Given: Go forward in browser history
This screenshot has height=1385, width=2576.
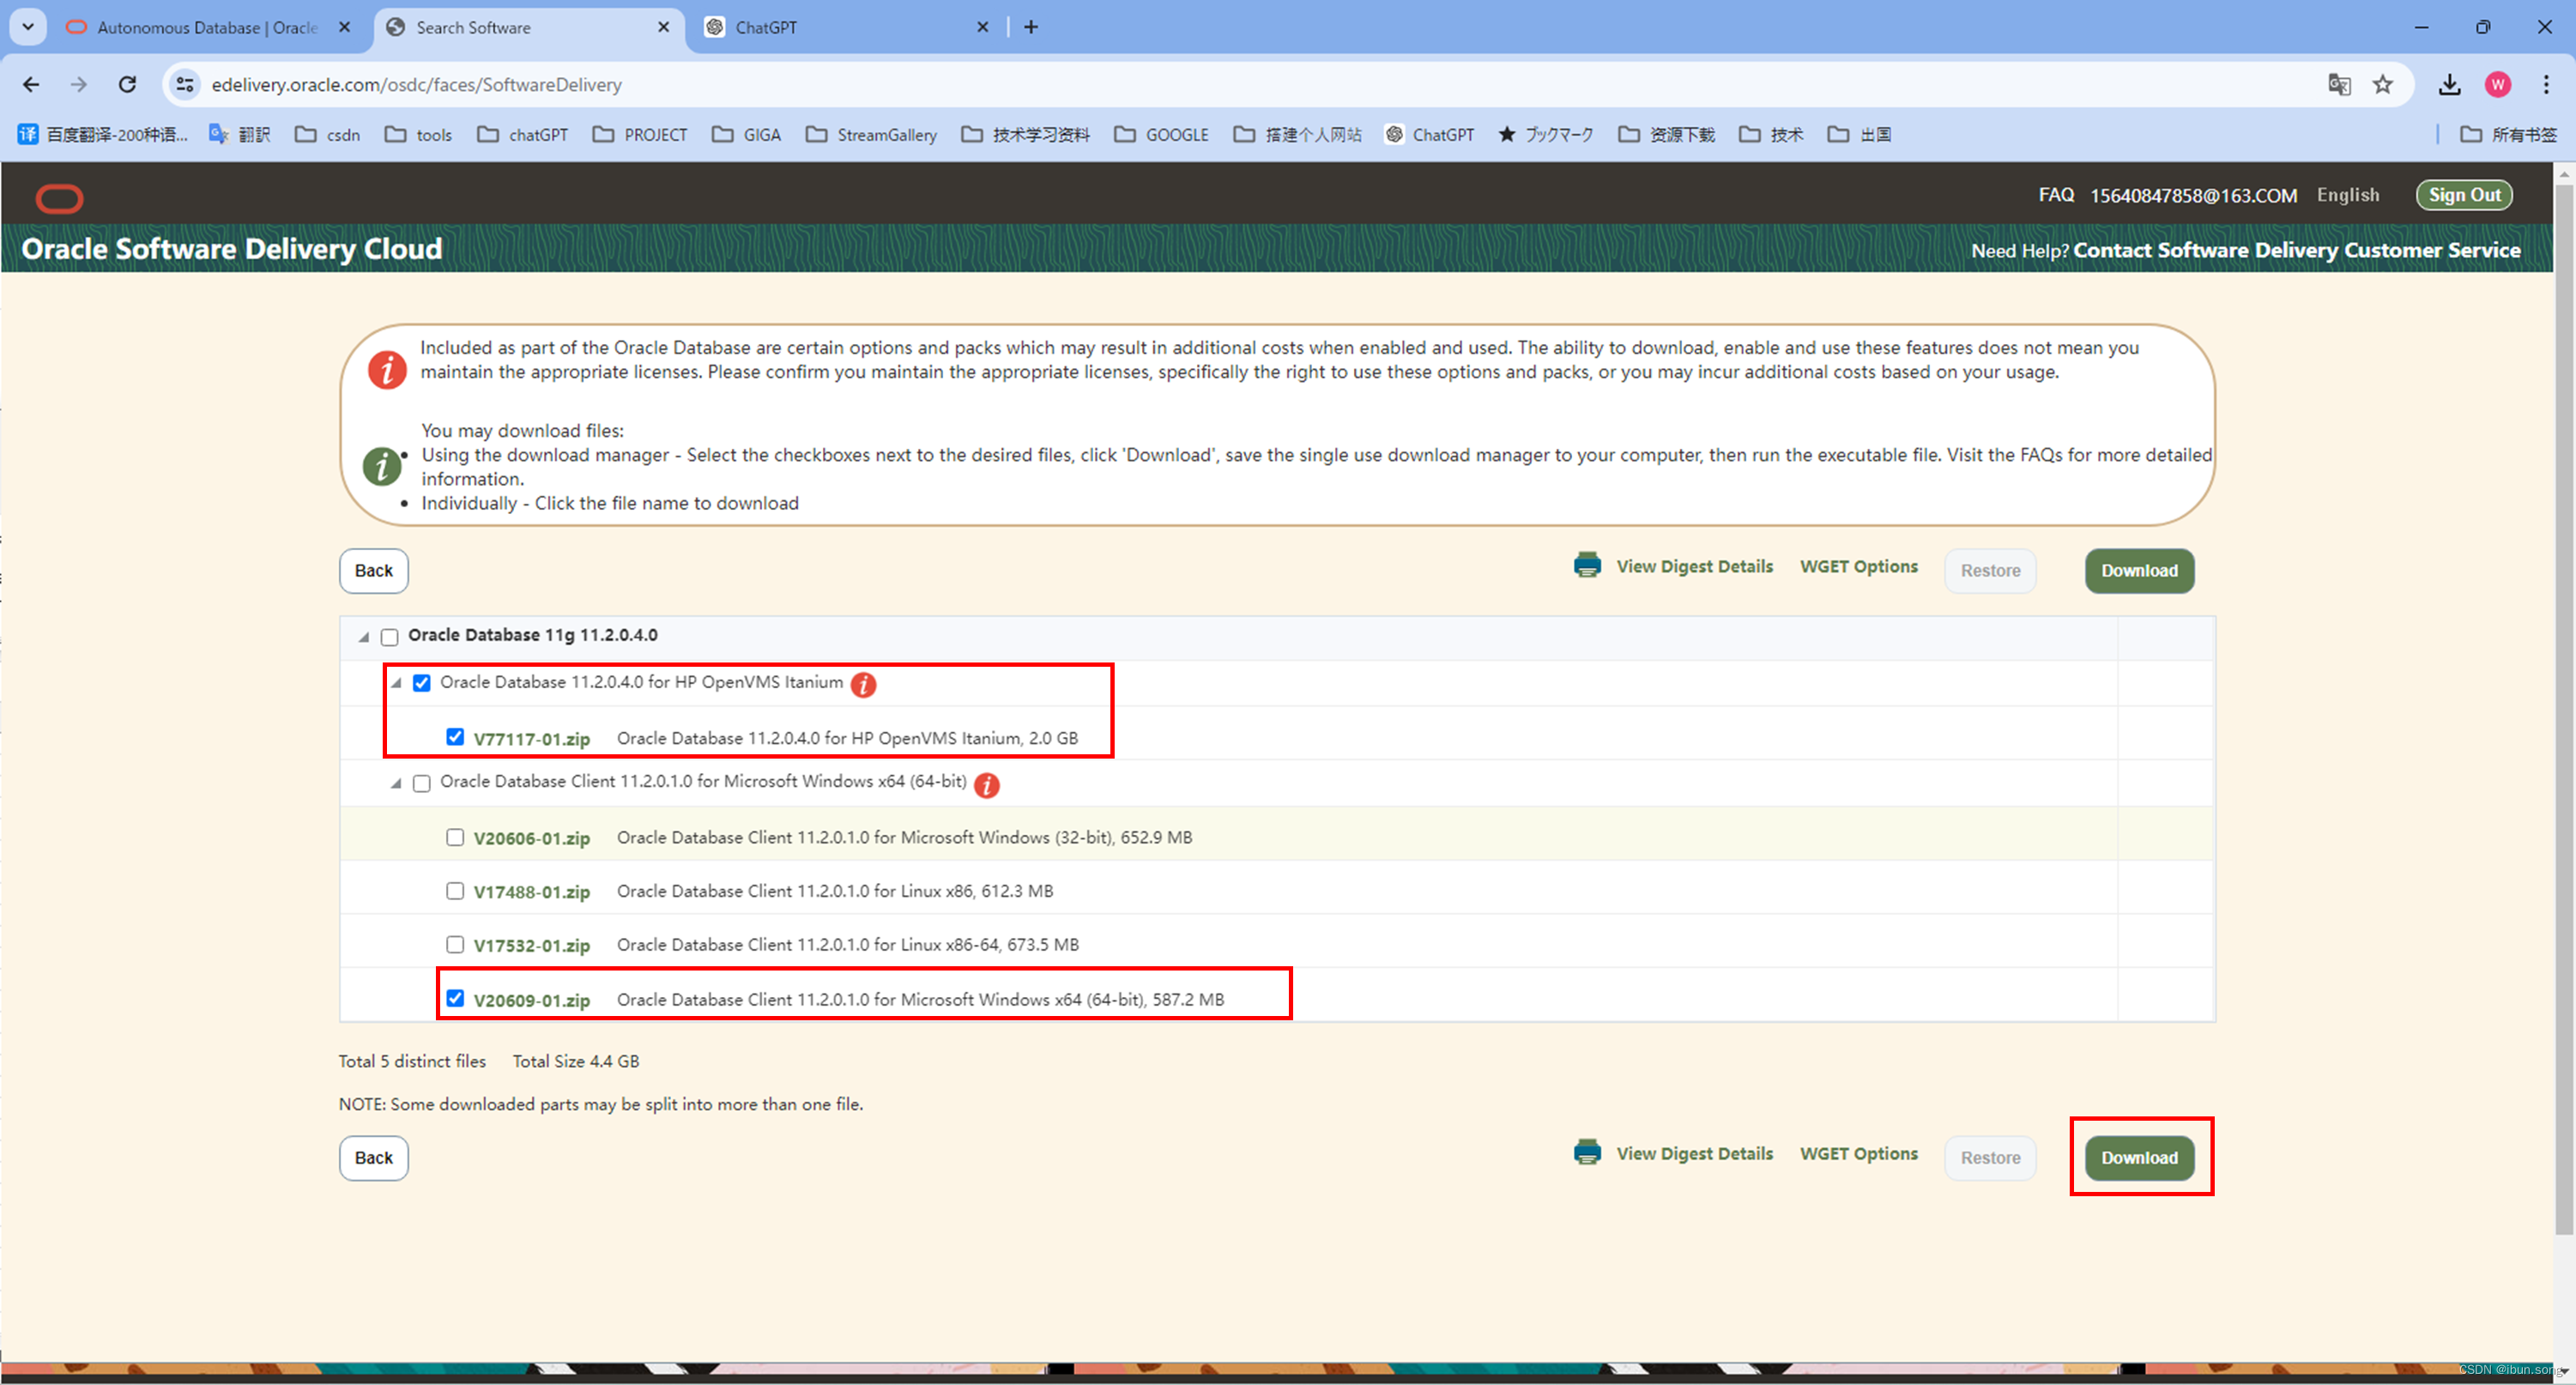Looking at the screenshot, I should point(79,85).
